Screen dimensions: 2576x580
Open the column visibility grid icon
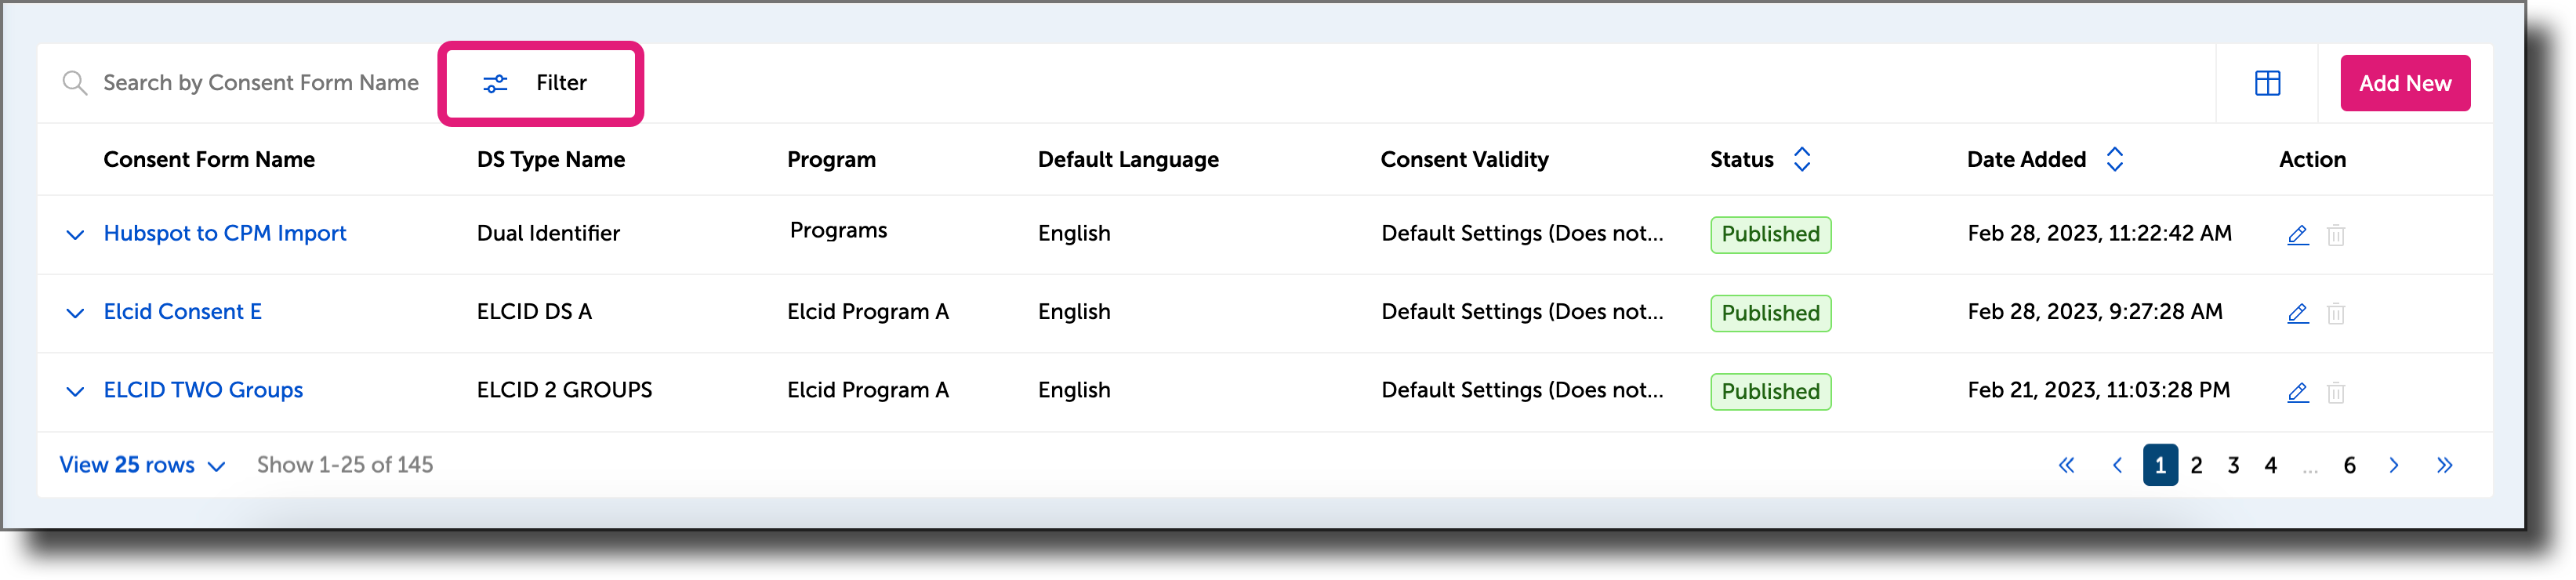[x=2268, y=83]
